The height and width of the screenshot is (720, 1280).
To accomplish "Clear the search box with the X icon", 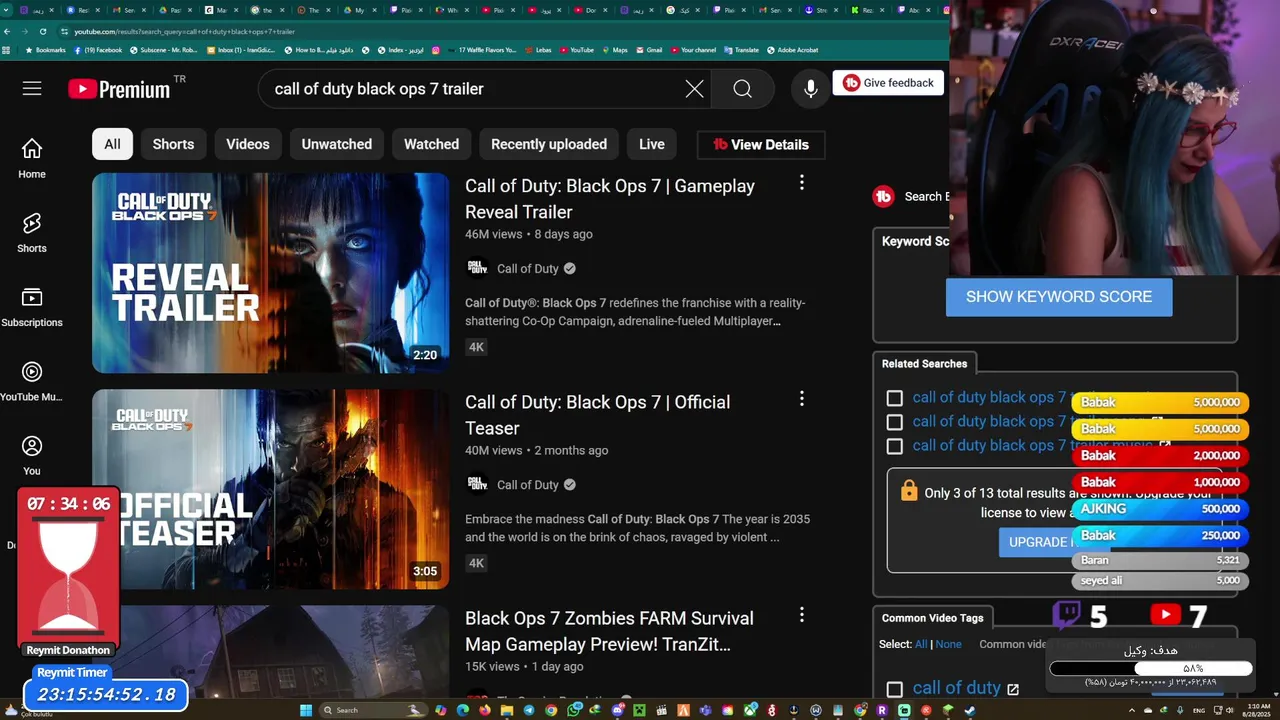I will pos(694,89).
